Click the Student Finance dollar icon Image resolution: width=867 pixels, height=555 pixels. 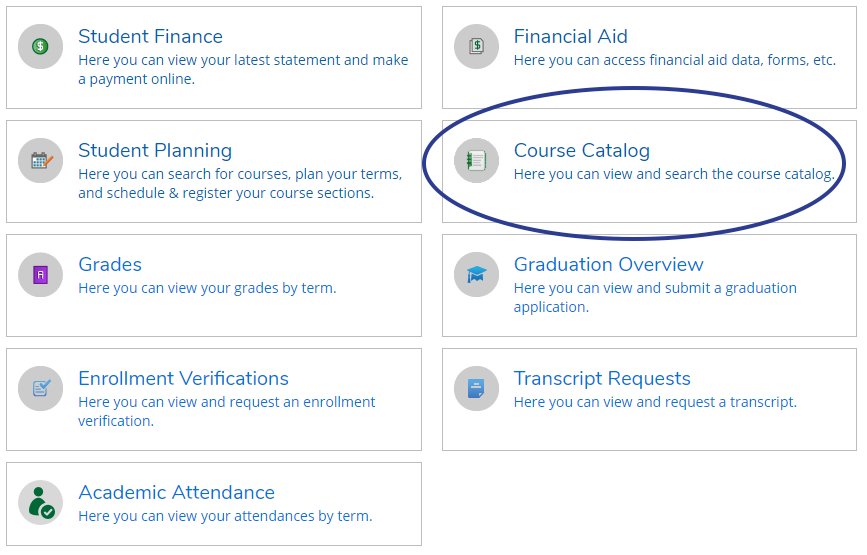[x=41, y=46]
